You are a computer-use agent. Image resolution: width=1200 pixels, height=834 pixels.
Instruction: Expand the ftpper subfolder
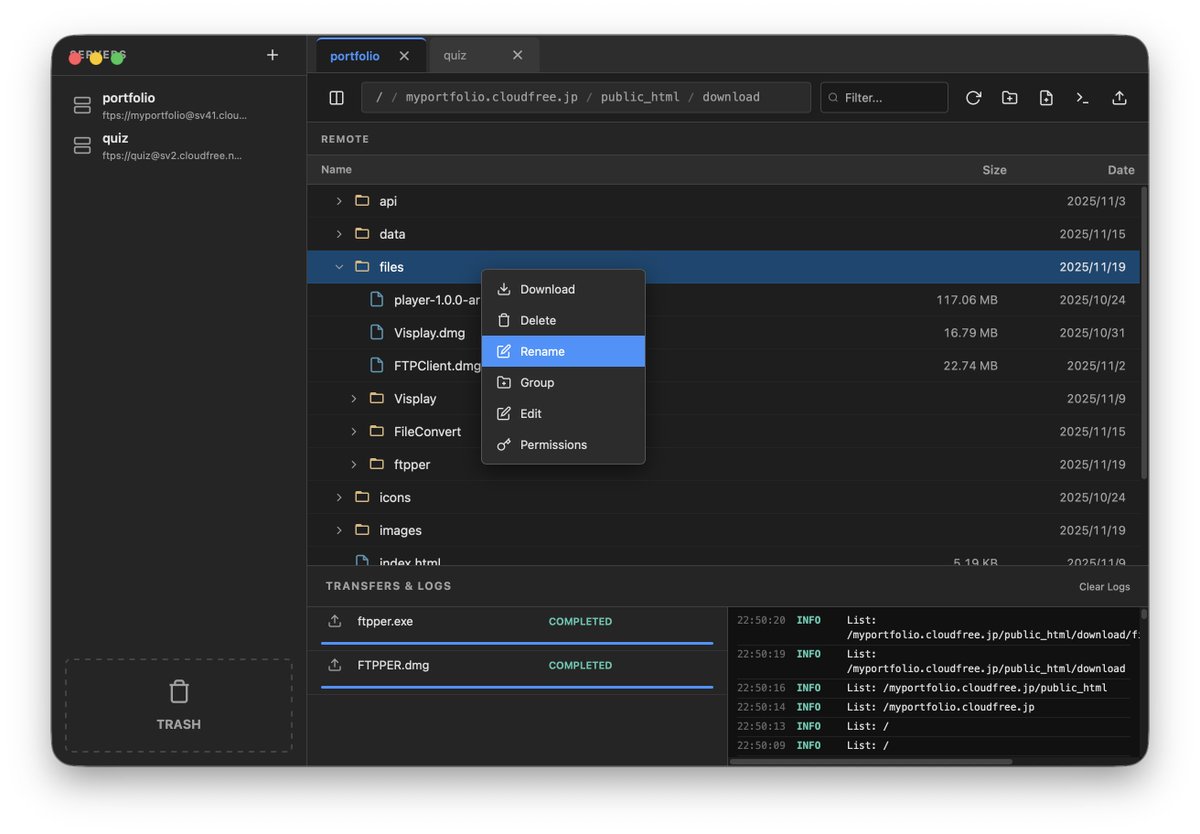[x=354, y=464]
